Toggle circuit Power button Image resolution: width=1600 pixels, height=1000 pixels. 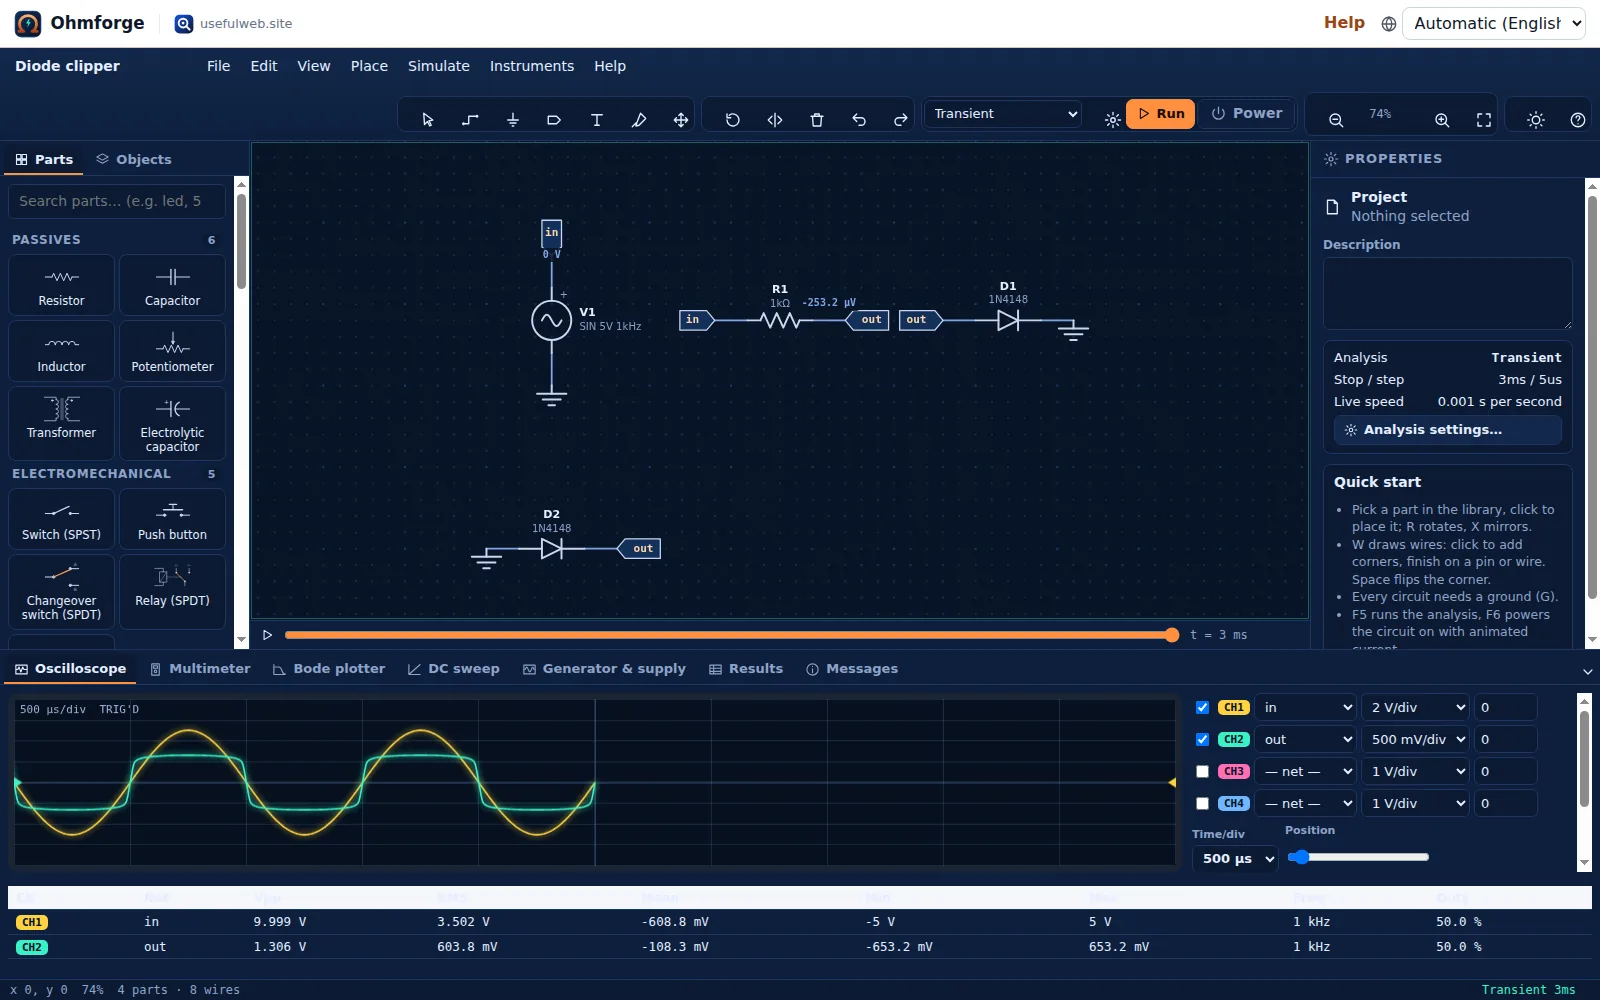[1247, 114]
